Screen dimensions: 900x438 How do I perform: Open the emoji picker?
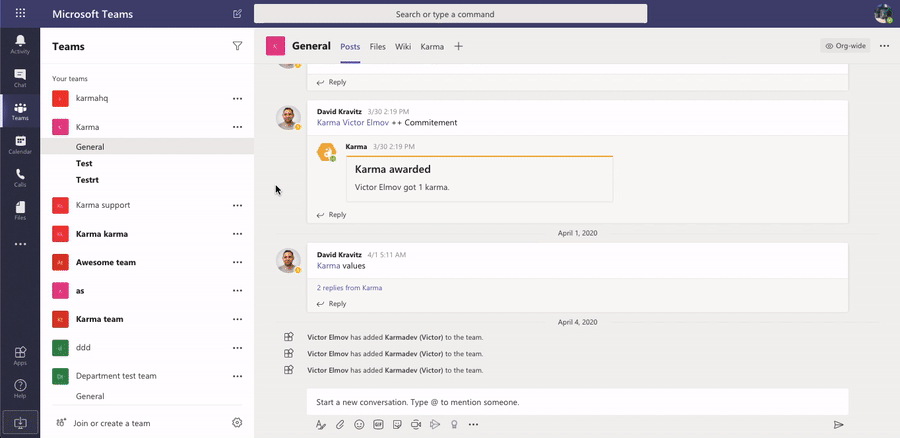359,425
